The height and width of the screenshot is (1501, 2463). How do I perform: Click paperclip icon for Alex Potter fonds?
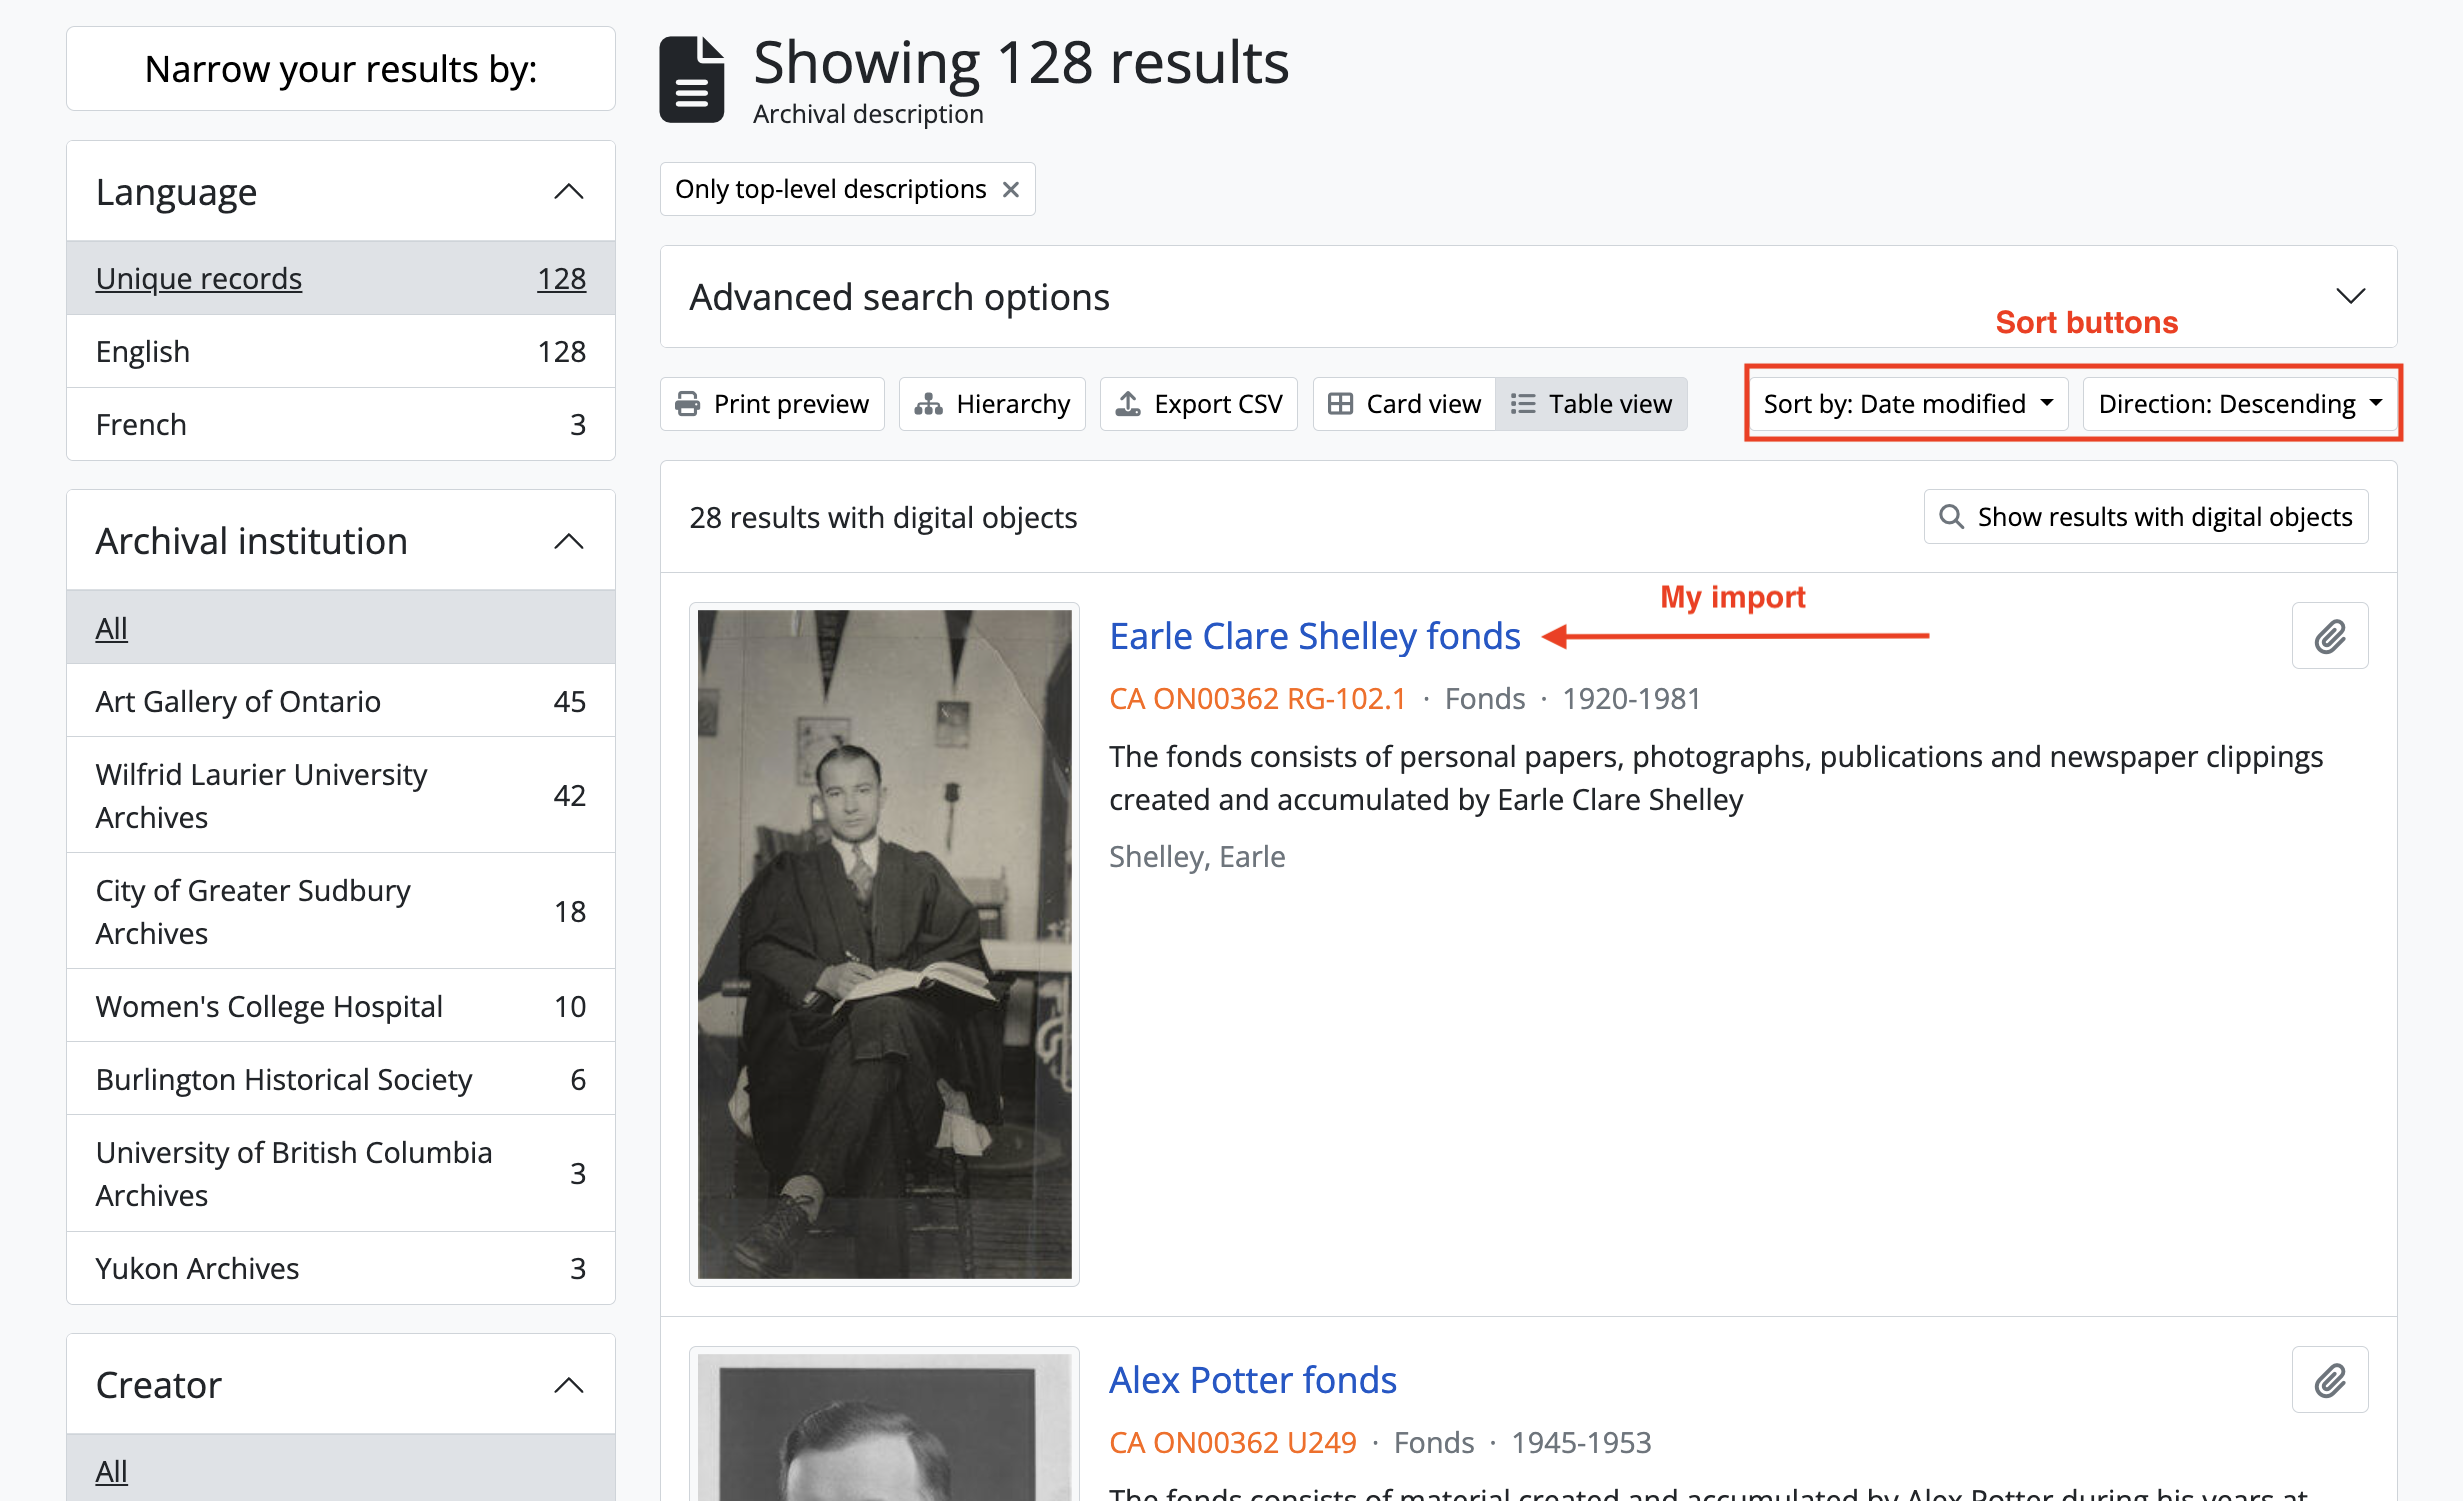coord(2329,1380)
